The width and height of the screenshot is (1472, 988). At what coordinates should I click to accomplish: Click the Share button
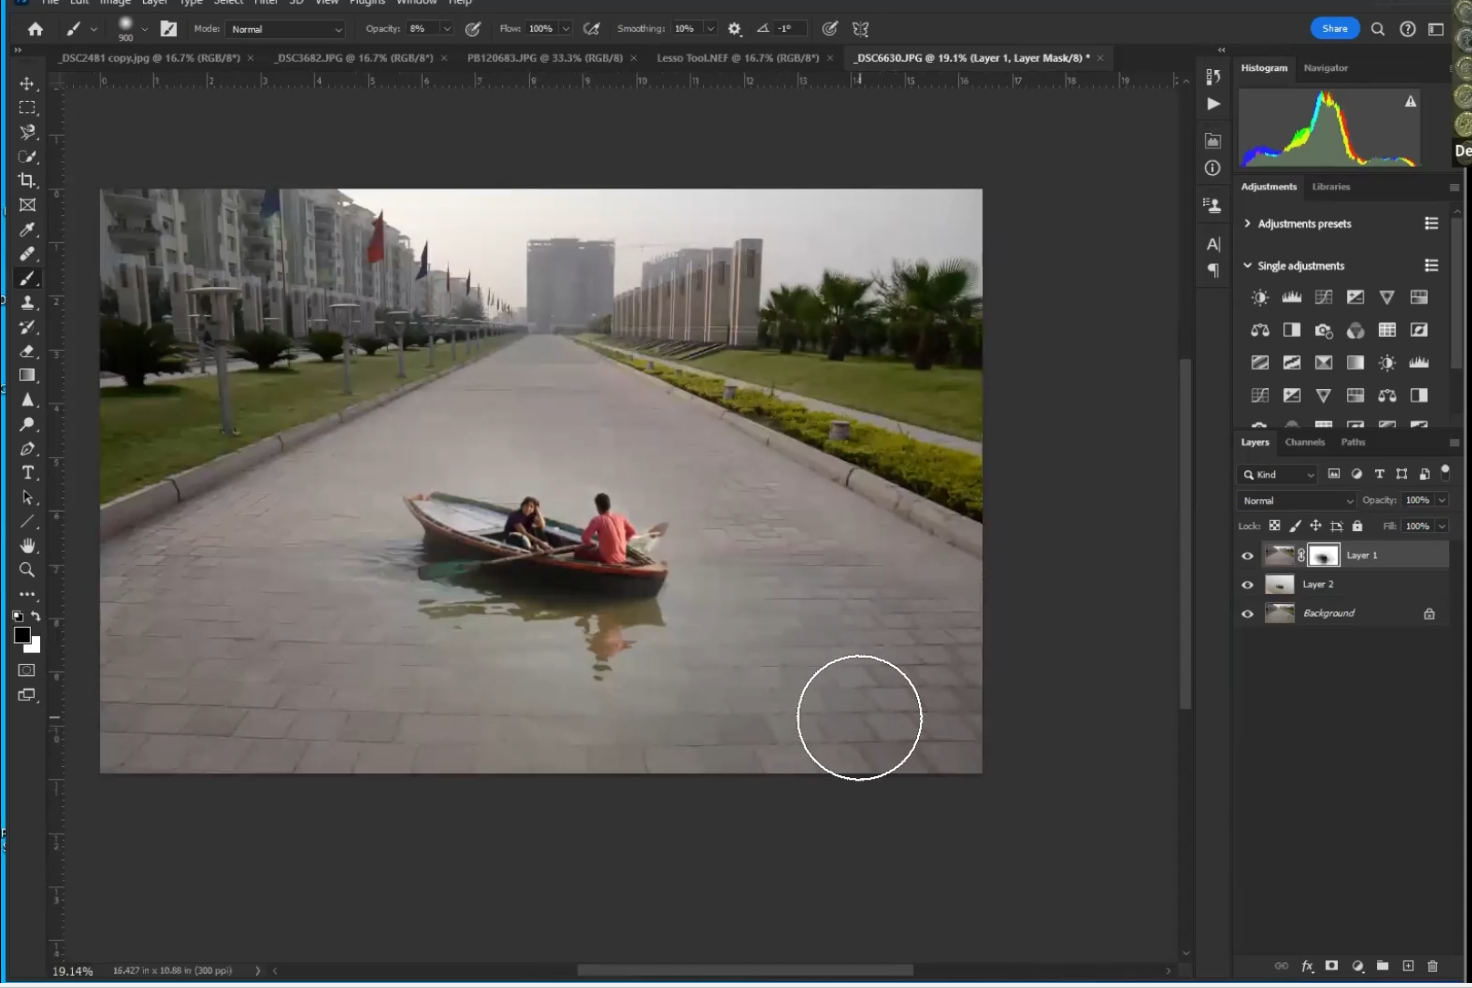pos(1334,29)
